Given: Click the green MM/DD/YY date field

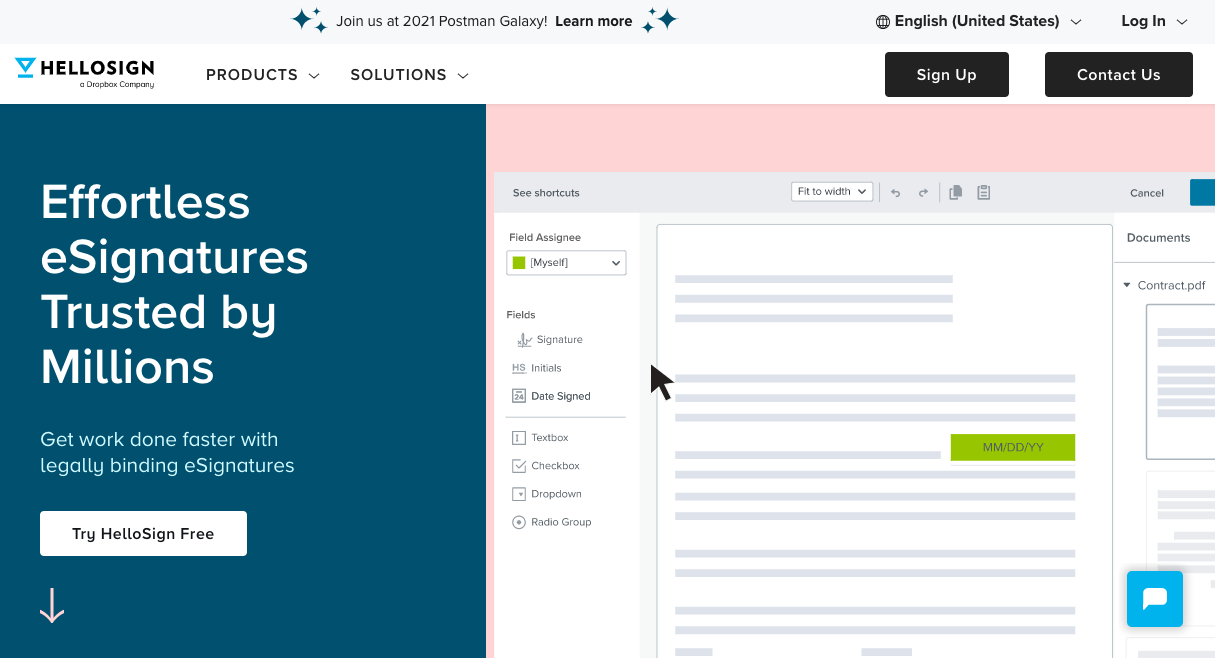Looking at the screenshot, I should (x=1013, y=447).
